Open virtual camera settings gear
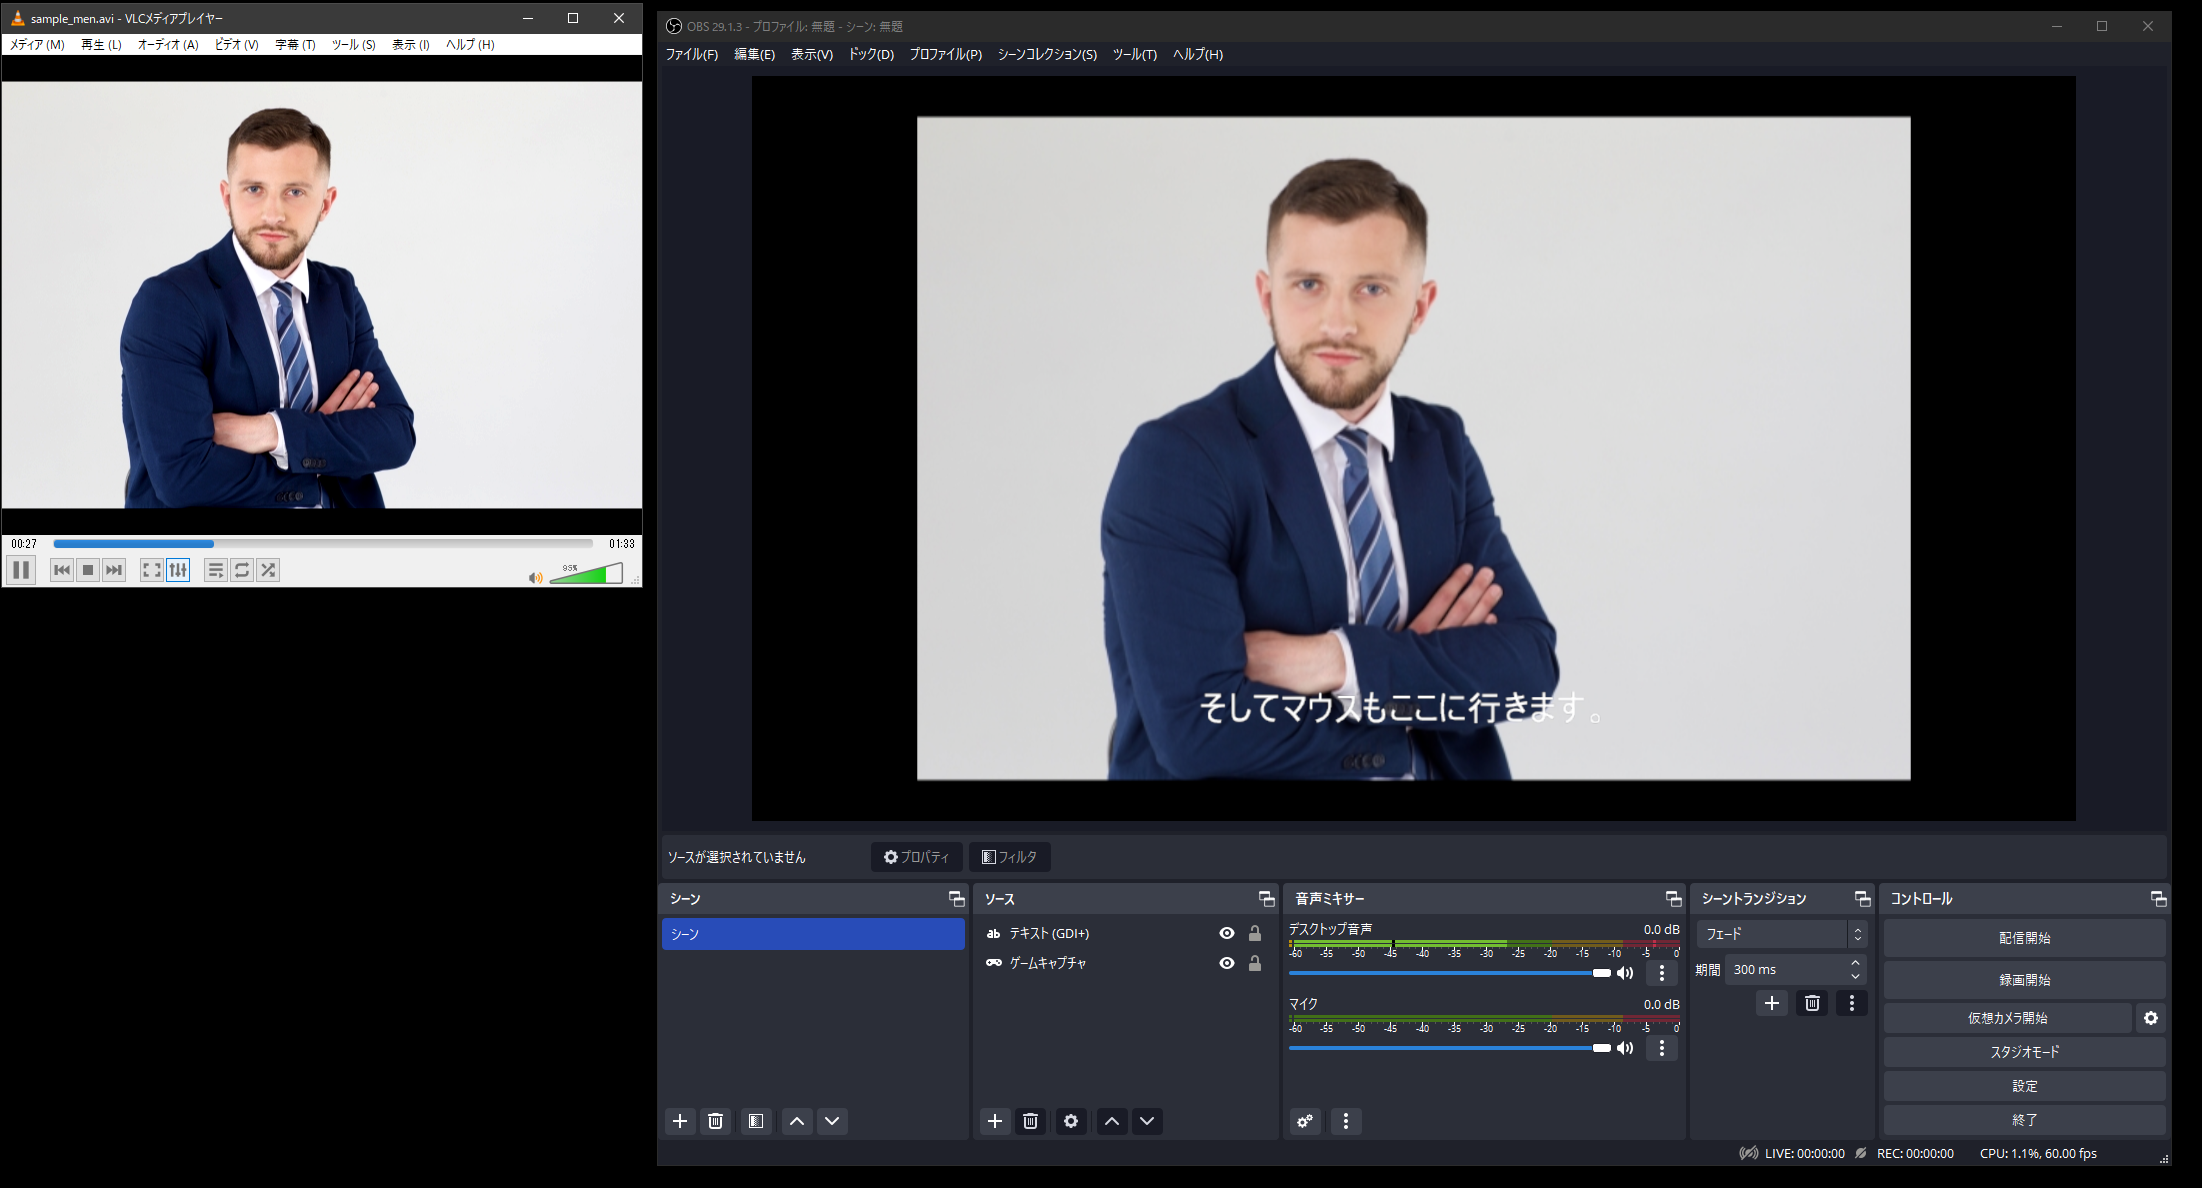Screen dimensions: 2202x1188 coord(2150,1018)
